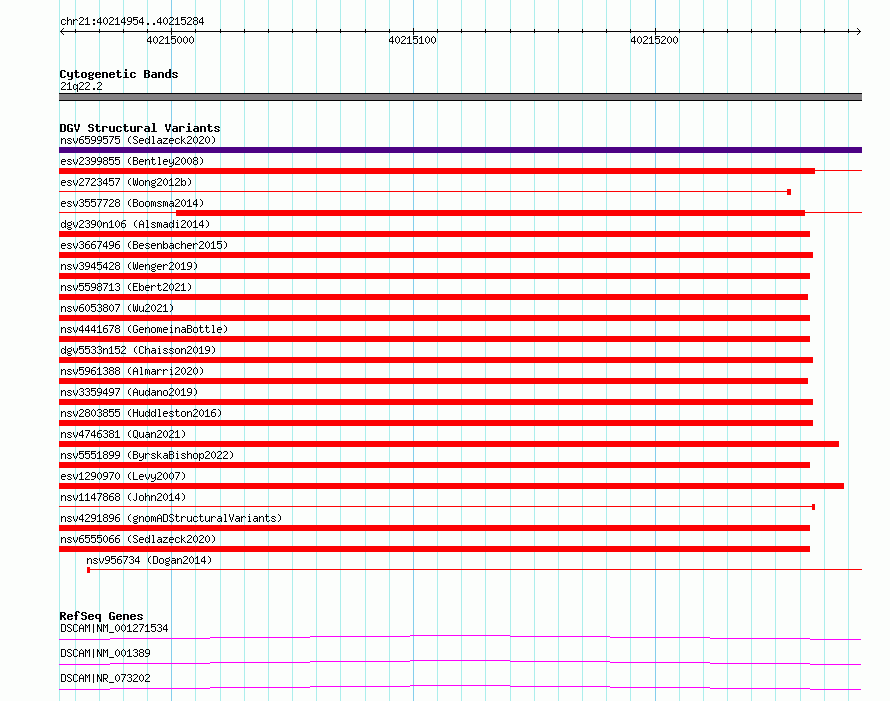Select the RefSeq Genes track title
The image size is (890, 701).
point(102,616)
